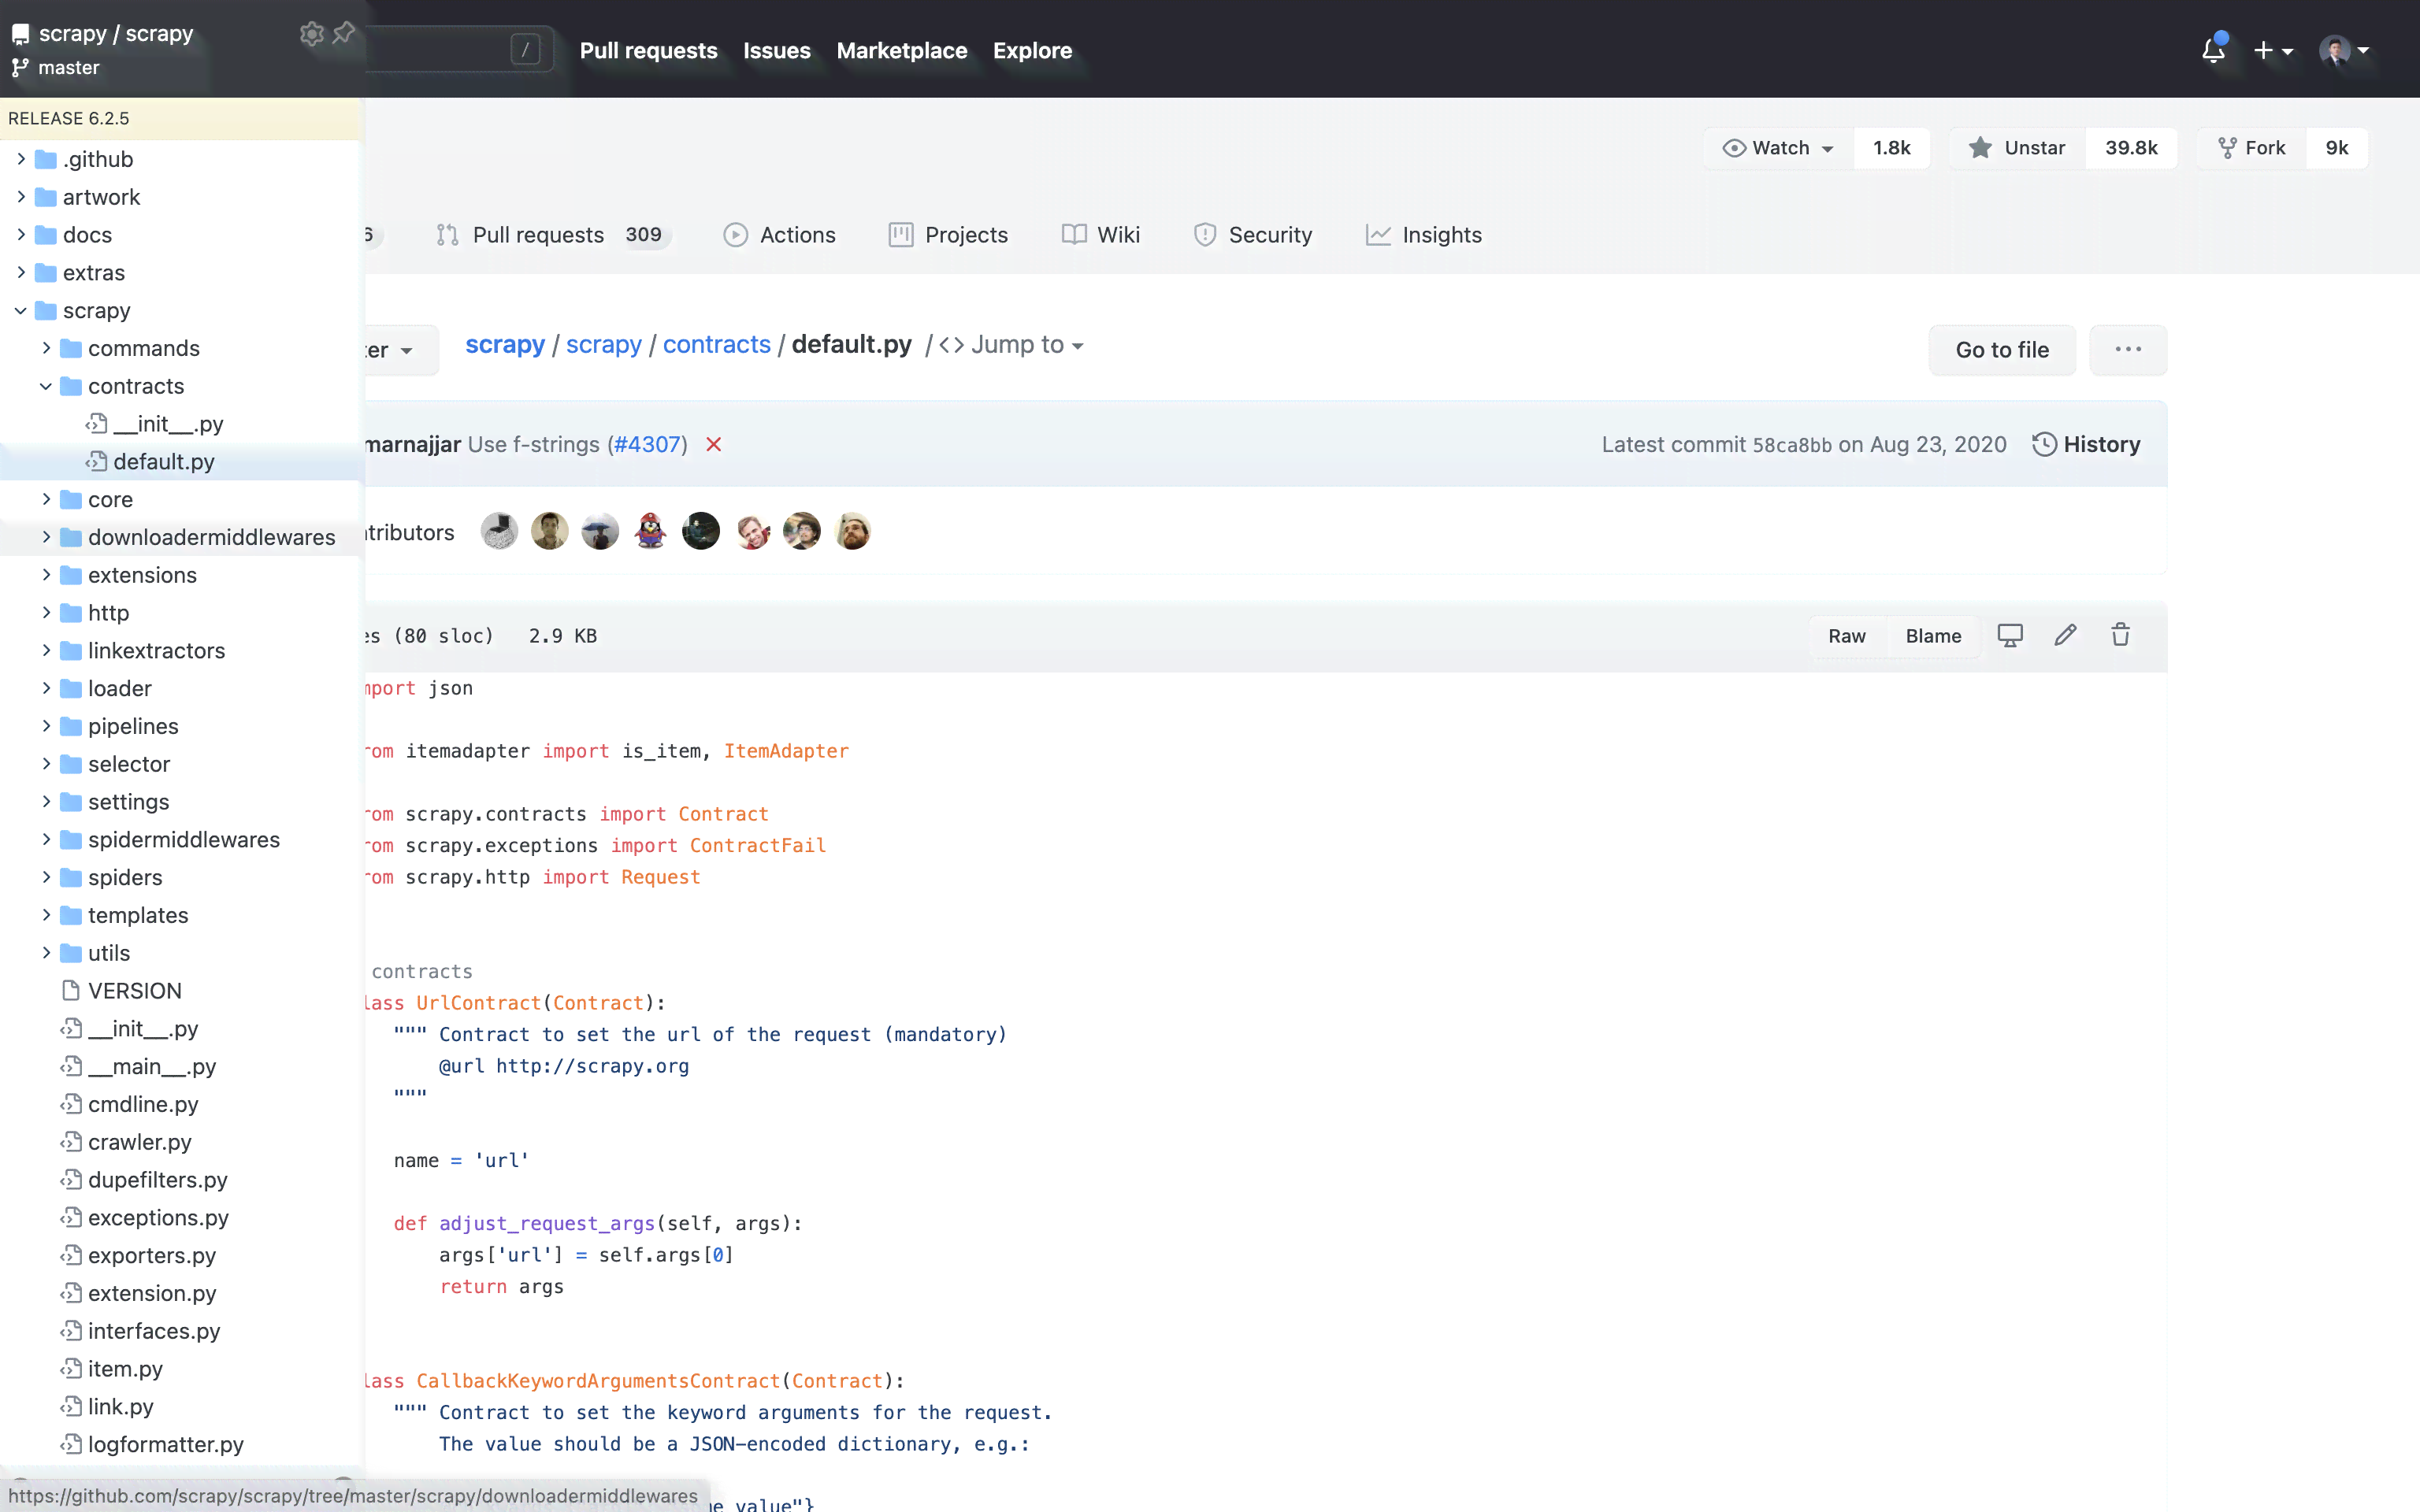Viewport: 2420px width, 1512px height.
Task: Open exceptions.py in tree
Action: point(158,1217)
